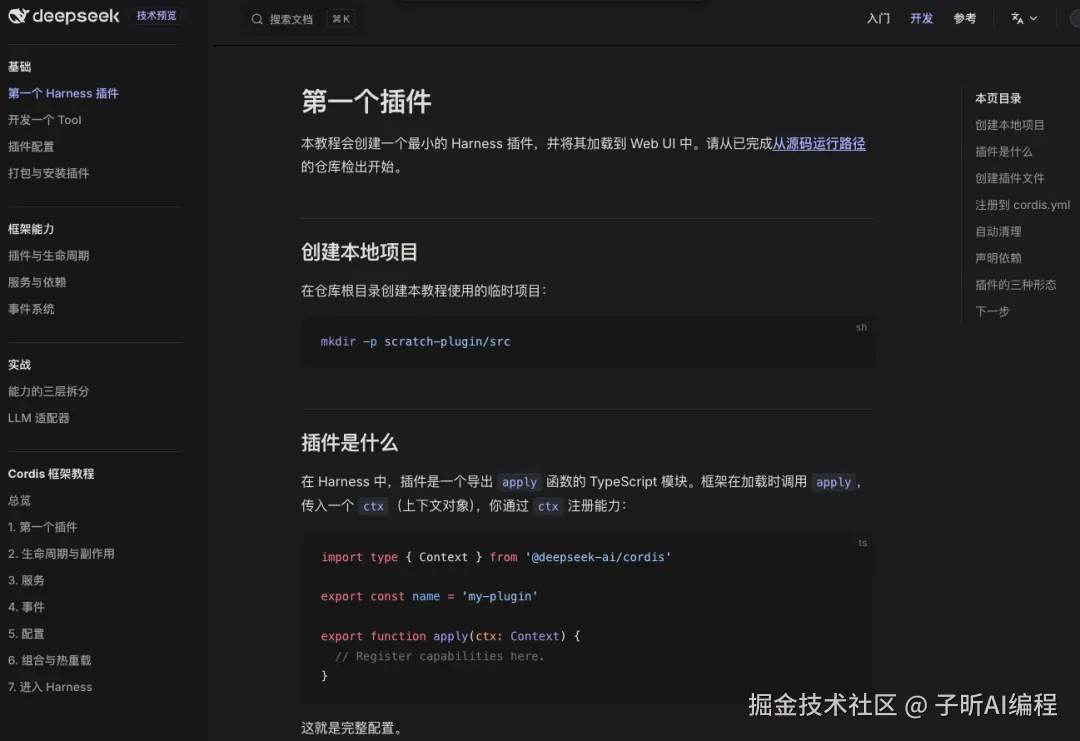This screenshot has height=741, width=1080.
Task: Click the 框架能力 sidebar section heading
Action: click(x=31, y=229)
